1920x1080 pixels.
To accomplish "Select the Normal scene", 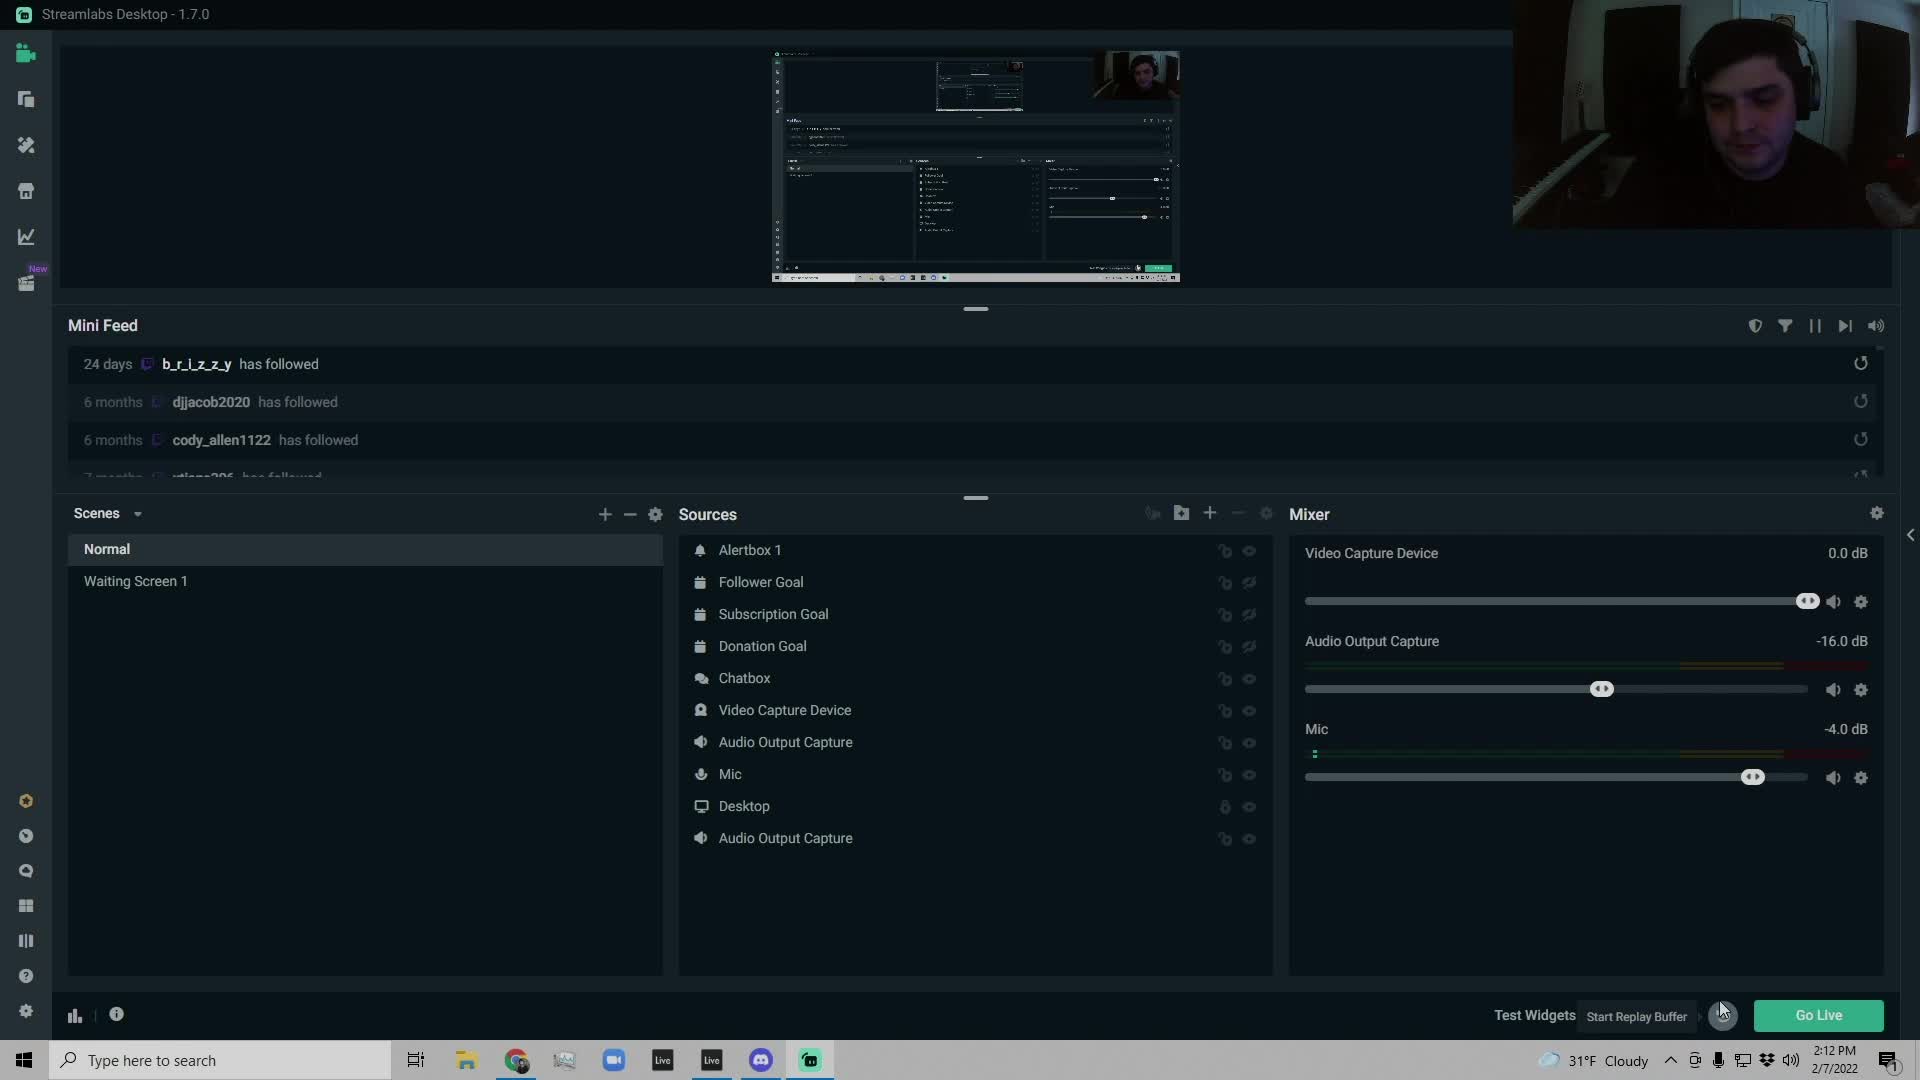I will pos(365,549).
